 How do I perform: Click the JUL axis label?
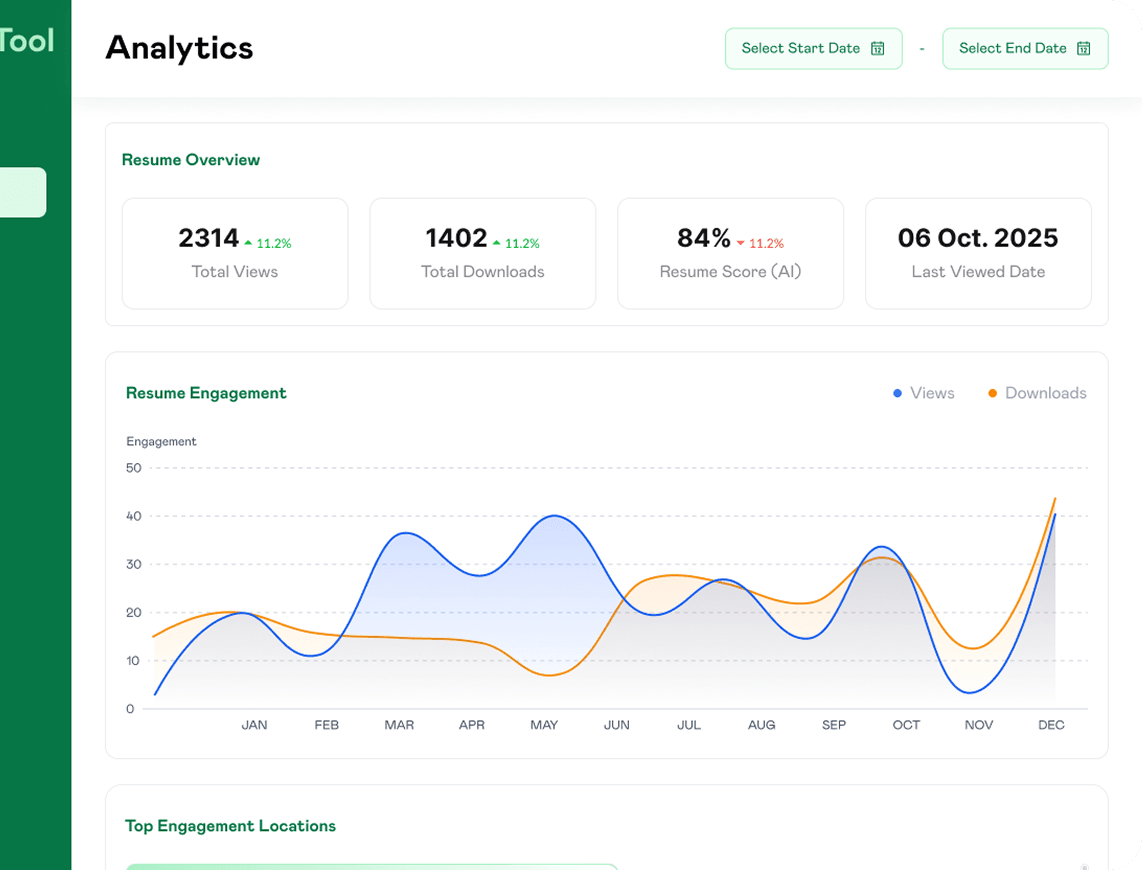point(689,725)
